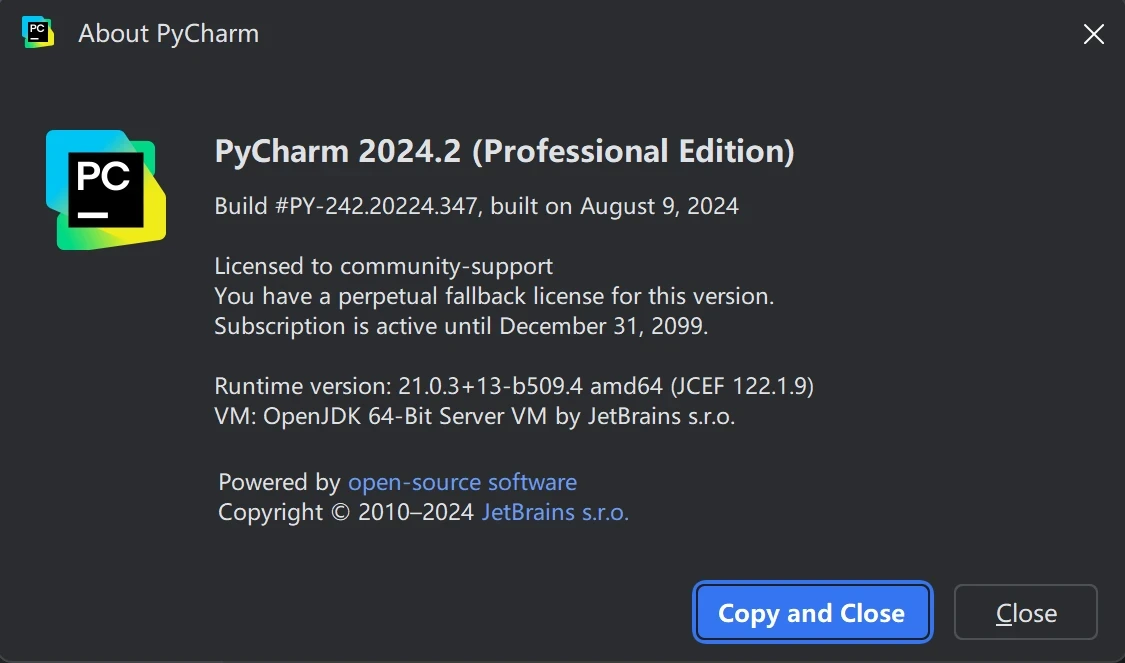Image resolution: width=1125 pixels, height=663 pixels.
Task: Click the small PyCharm icon in title bar
Action: coord(38,32)
